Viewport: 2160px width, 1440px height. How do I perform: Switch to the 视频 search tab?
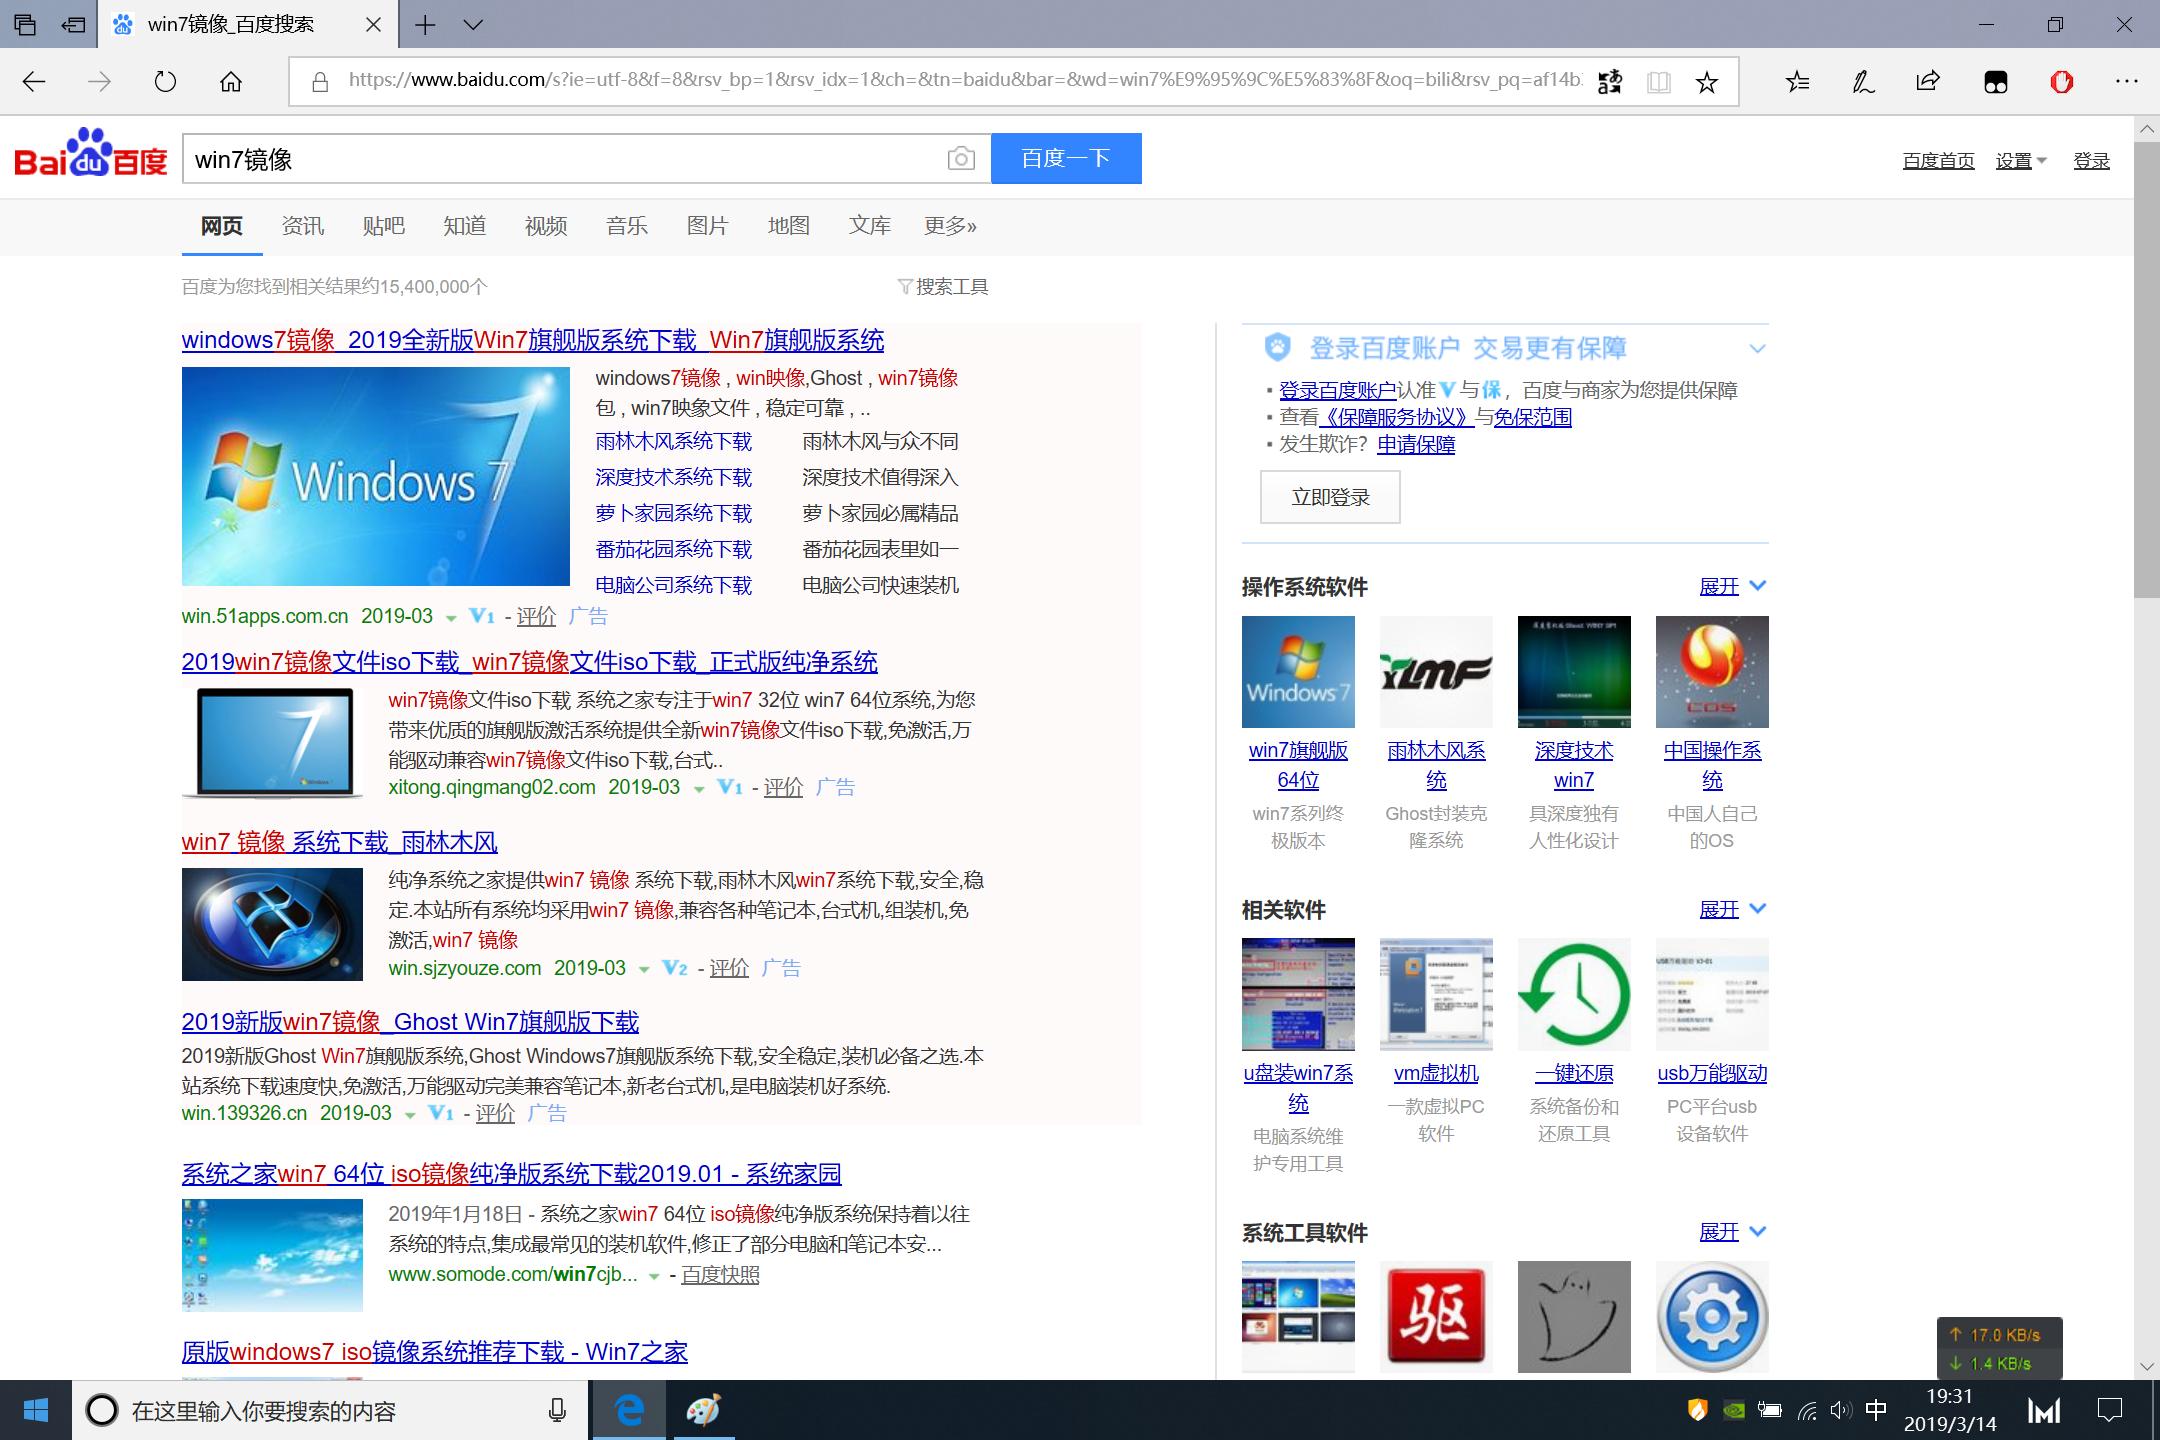tap(545, 226)
